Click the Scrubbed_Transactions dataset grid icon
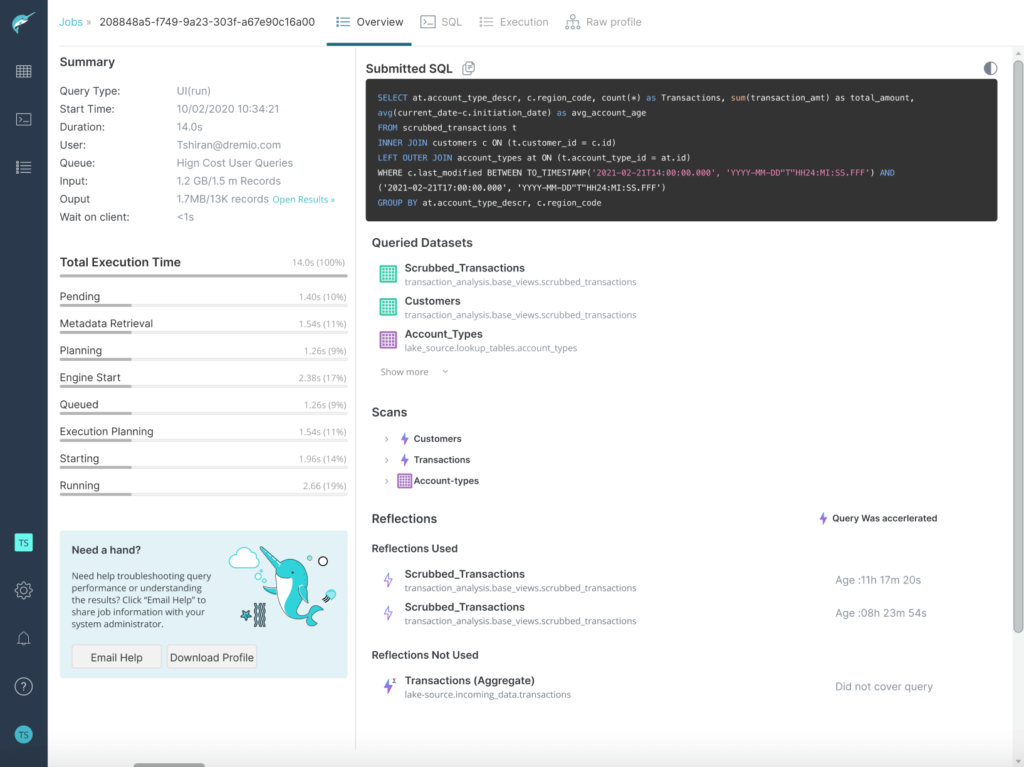1024x767 pixels. click(x=388, y=274)
